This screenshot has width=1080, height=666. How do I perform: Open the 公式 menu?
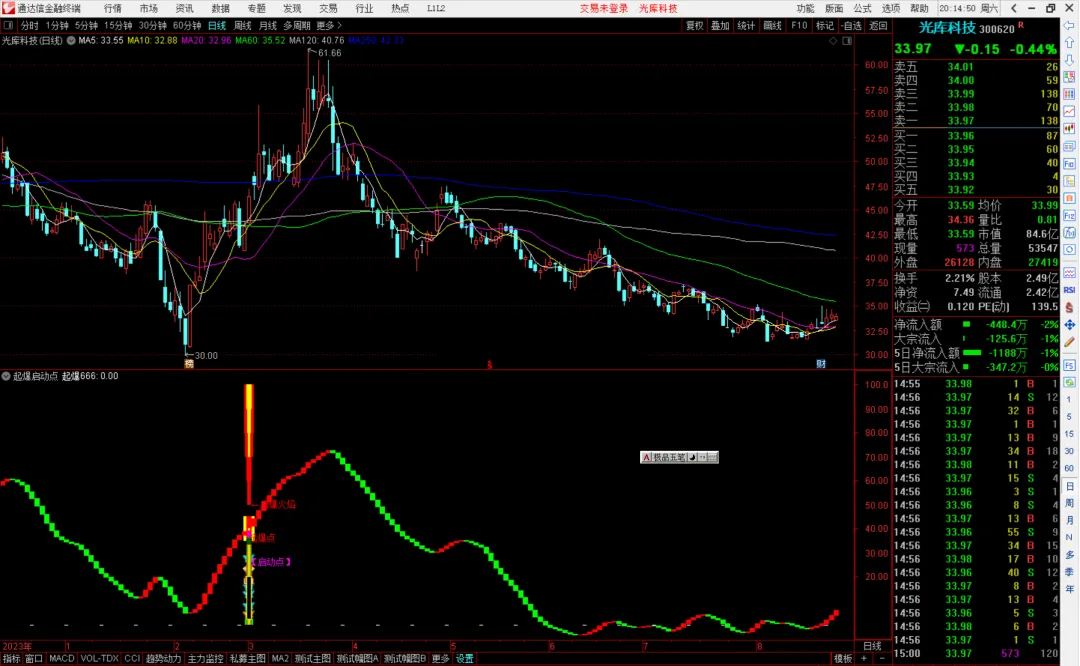pyautogui.click(x=862, y=8)
